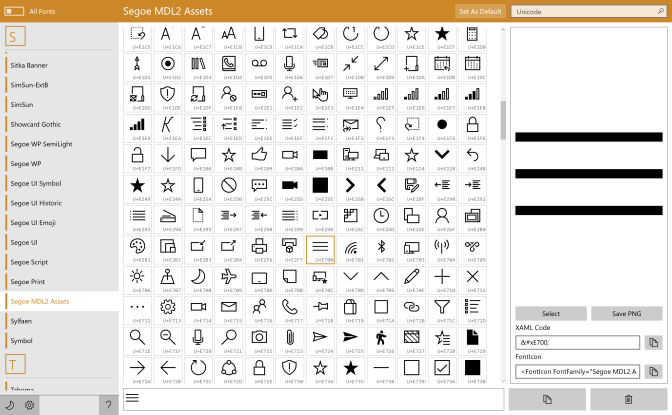The width and height of the screenshot is (672, 415).
Task: Click the bottom glyph sequence text box
Action: tap(313, 400)
